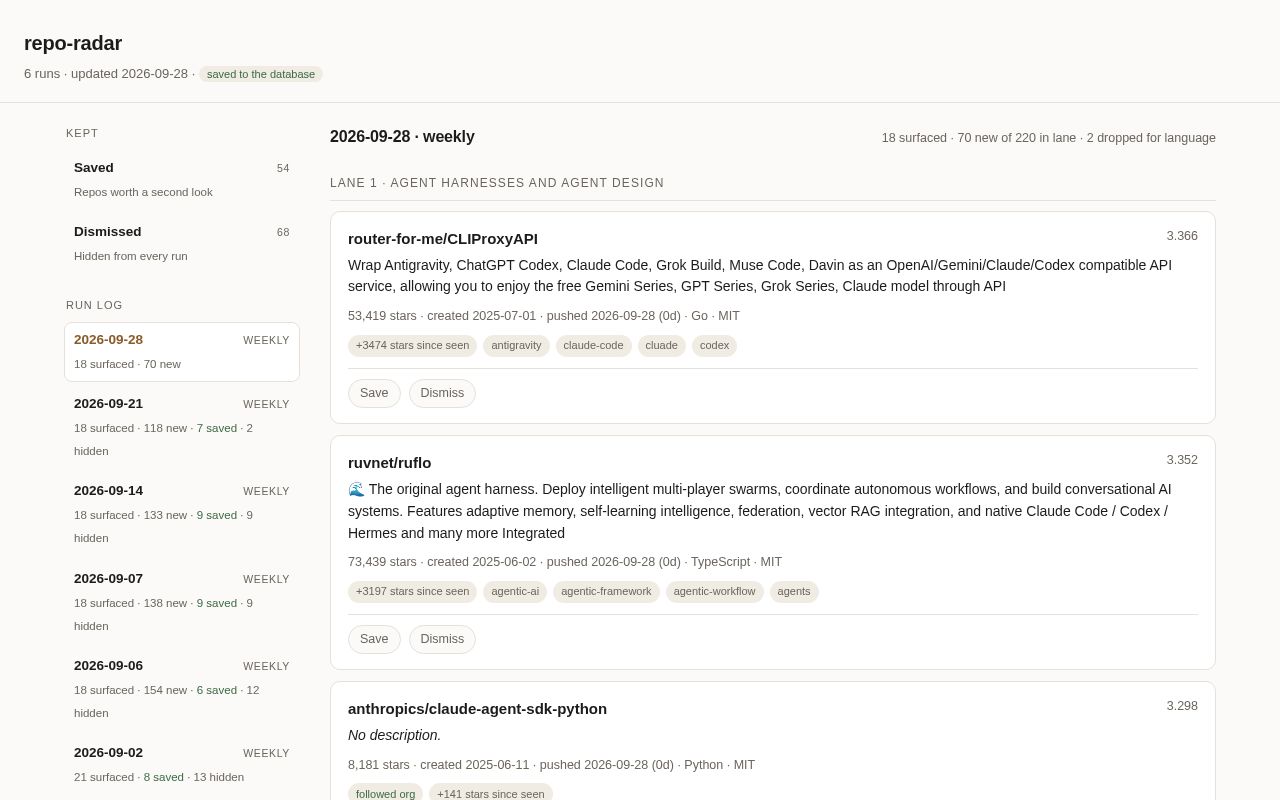Click the claude-code topic tag
Image resolution: width=1280 pixels, height=800 pixels.
593,346
